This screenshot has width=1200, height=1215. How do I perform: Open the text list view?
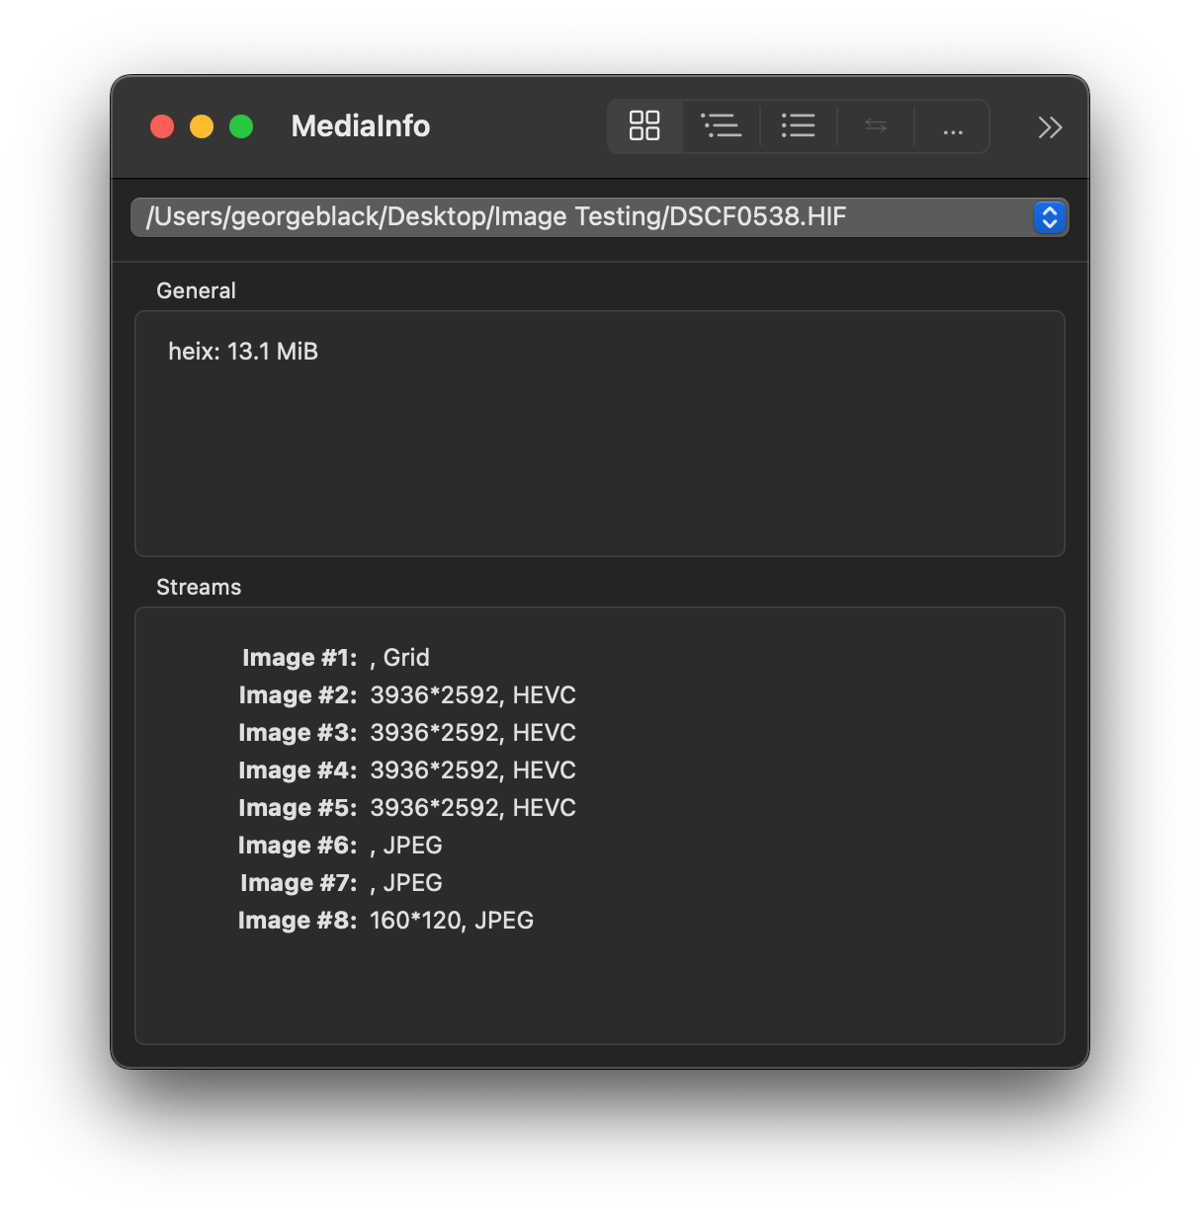[798, 126]
